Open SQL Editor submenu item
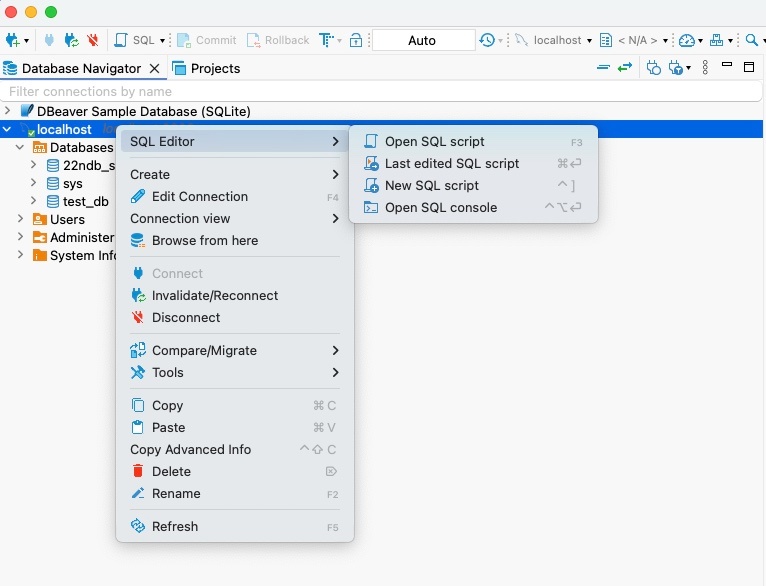 click(x=235, y=142)
